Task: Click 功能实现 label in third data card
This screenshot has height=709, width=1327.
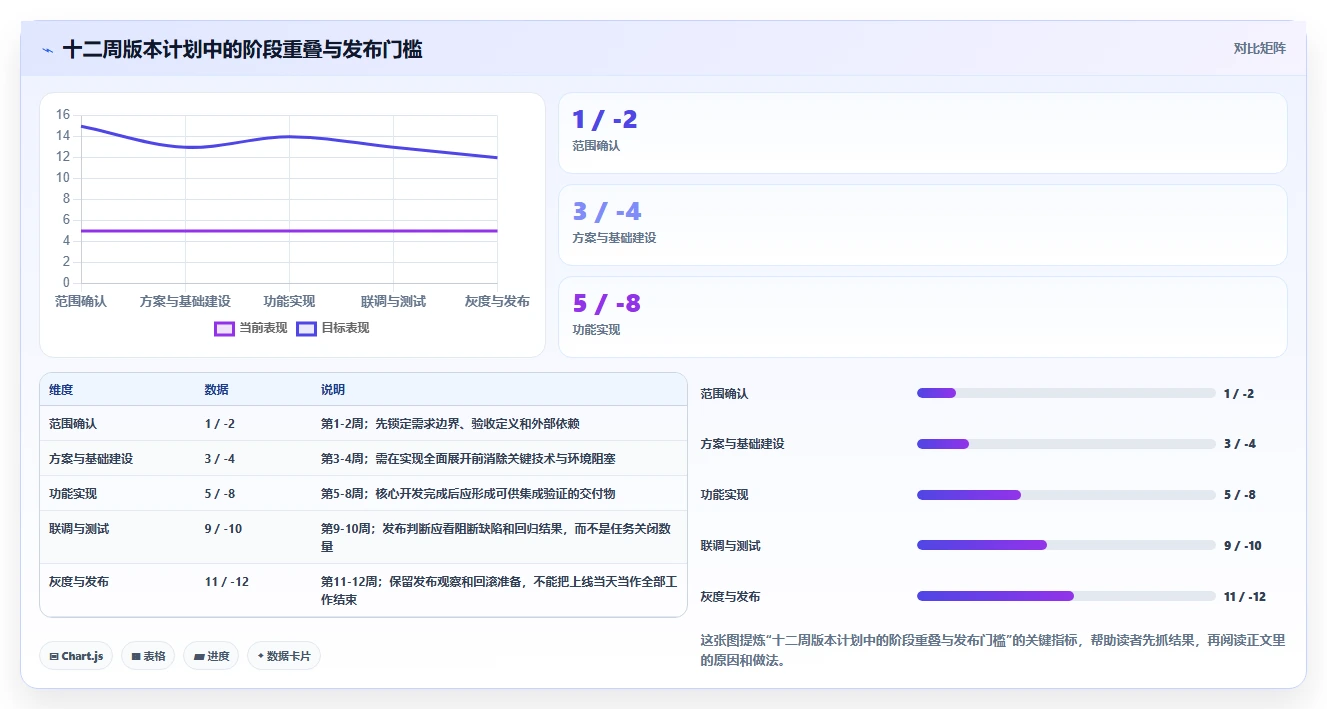Action: tap(596, 330)
